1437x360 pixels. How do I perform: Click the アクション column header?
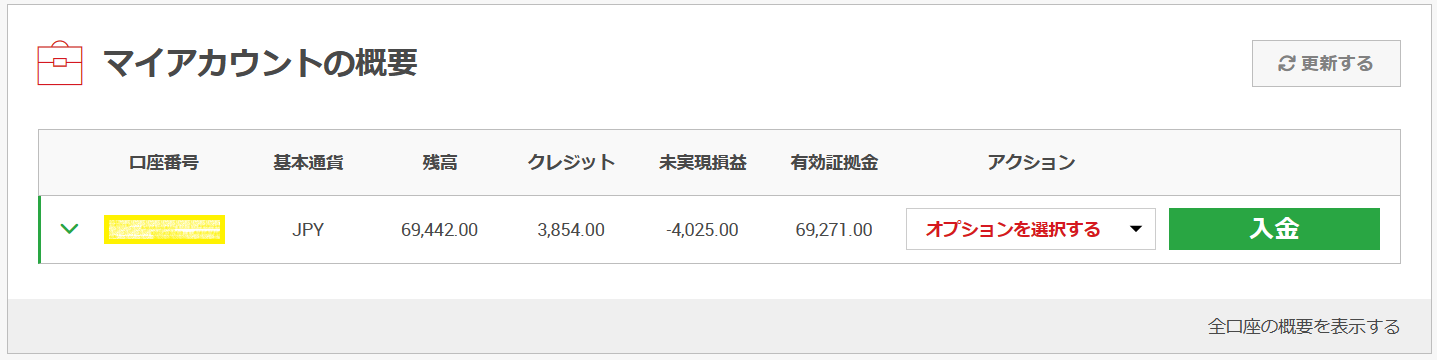click(x=1030, y=162)
